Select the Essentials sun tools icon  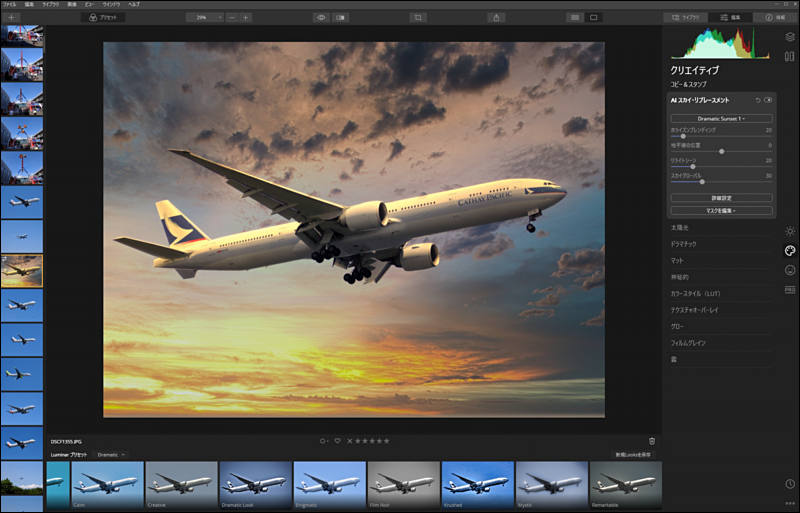[x=789, y=231]
